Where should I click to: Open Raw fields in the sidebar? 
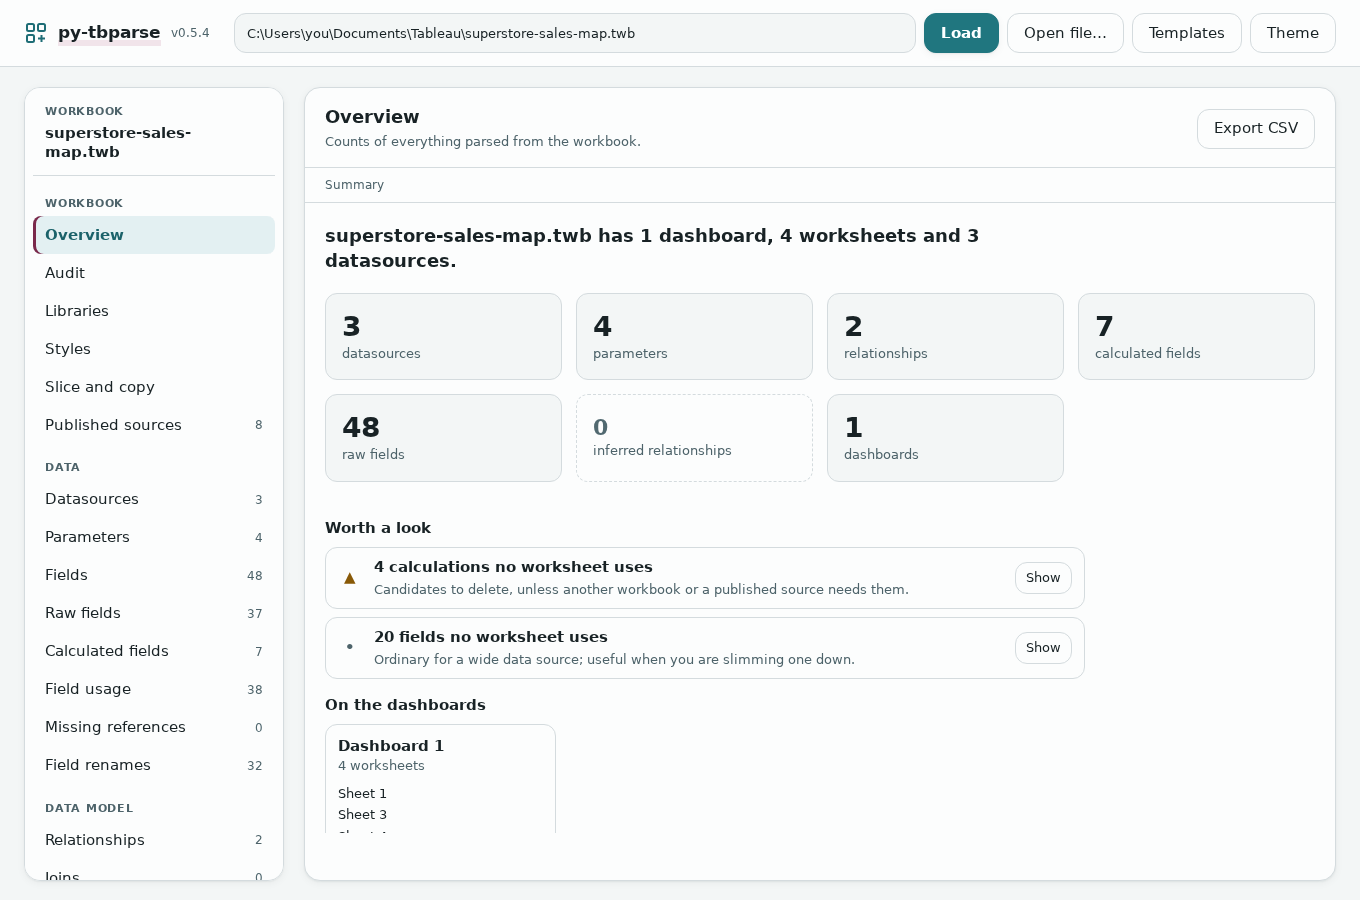pyautogui.click(x=154, y=613)
